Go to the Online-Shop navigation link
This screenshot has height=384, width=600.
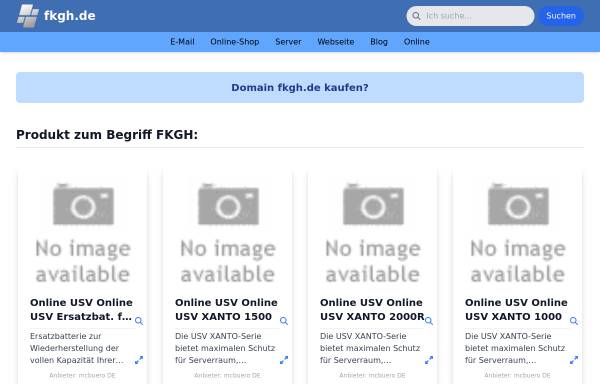pyautogui.click(x=235, y=42)
